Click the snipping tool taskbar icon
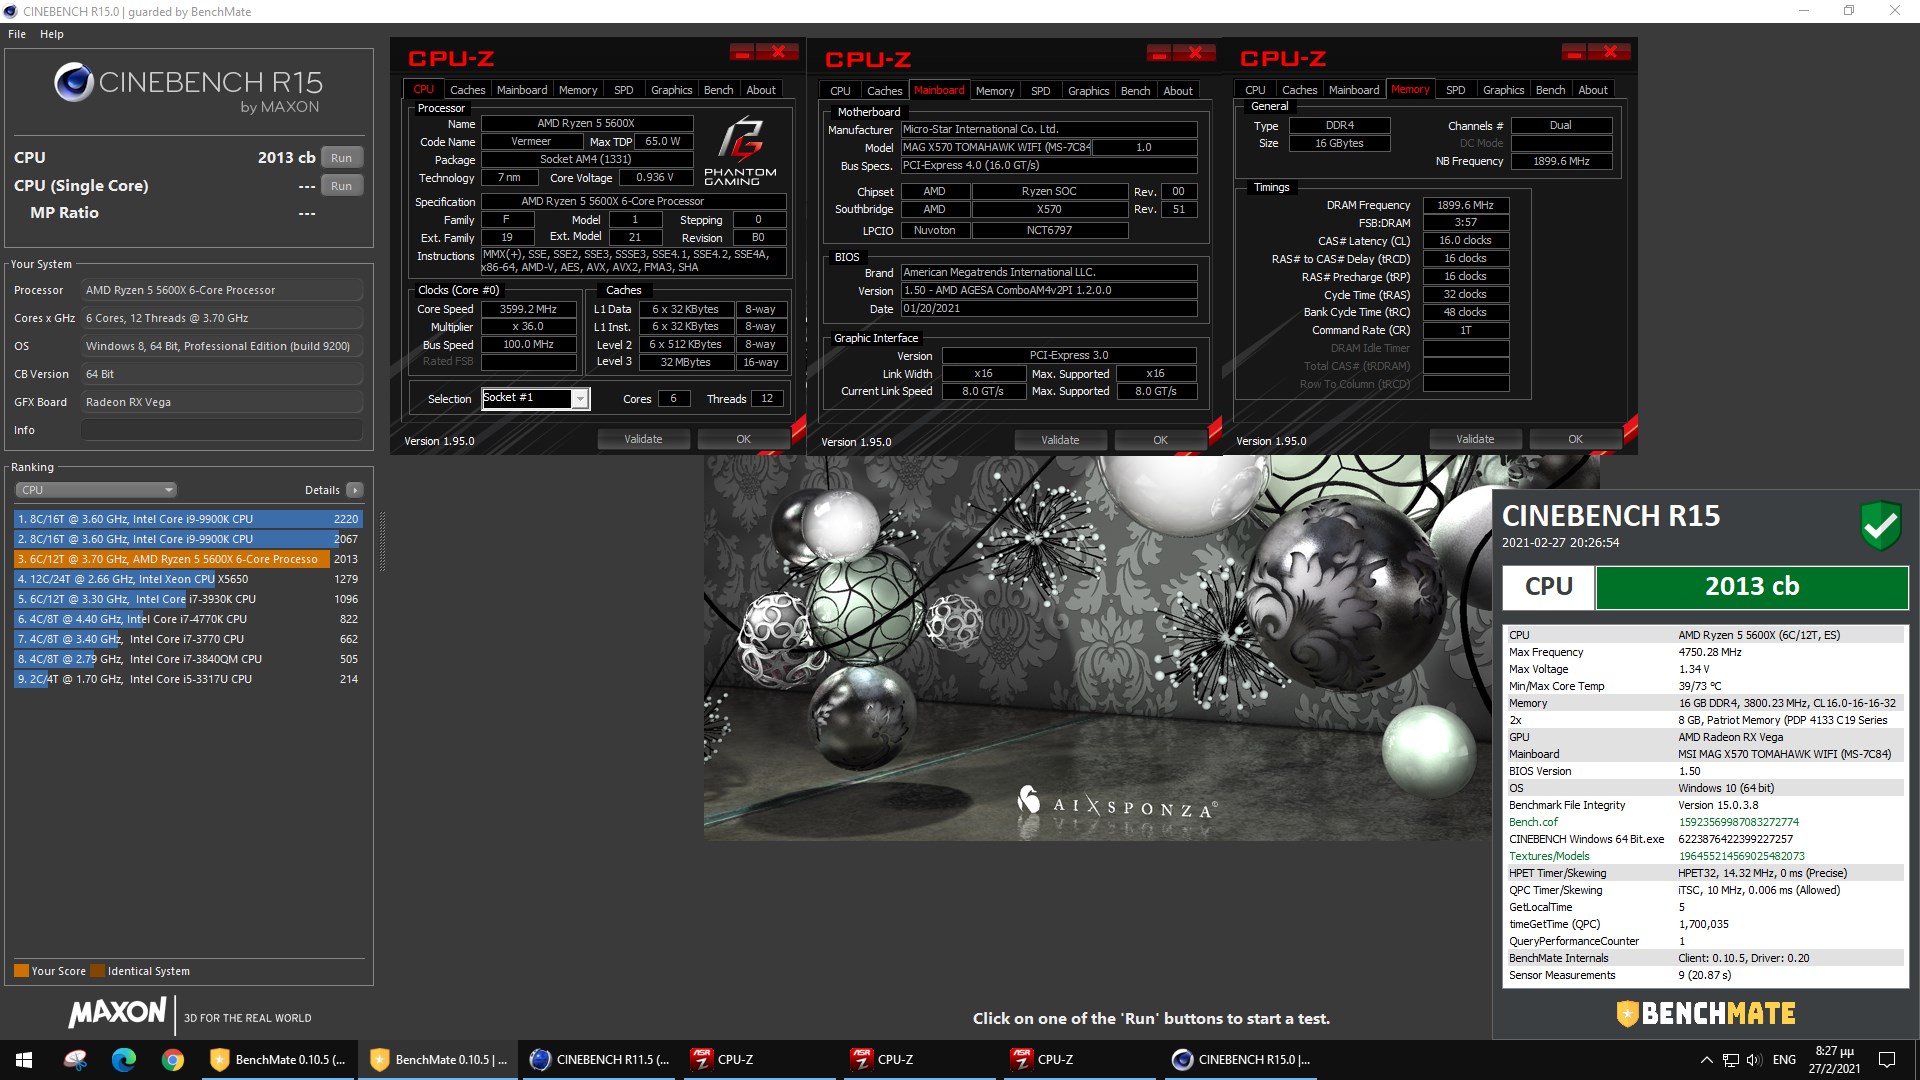This screenshot has height=1080, width=1920. point(75,1060)
